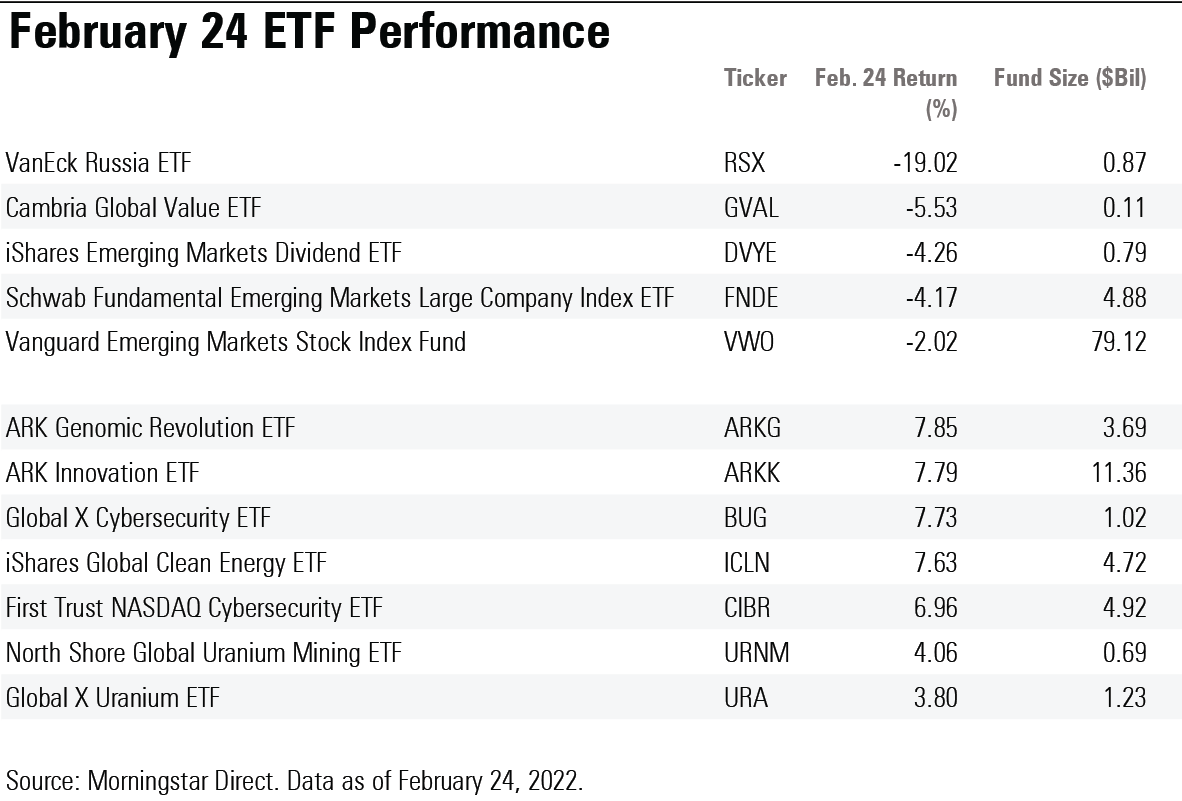Click the Morningstar Direct source note
The image size is (1182, 801).
coord(294,780)
